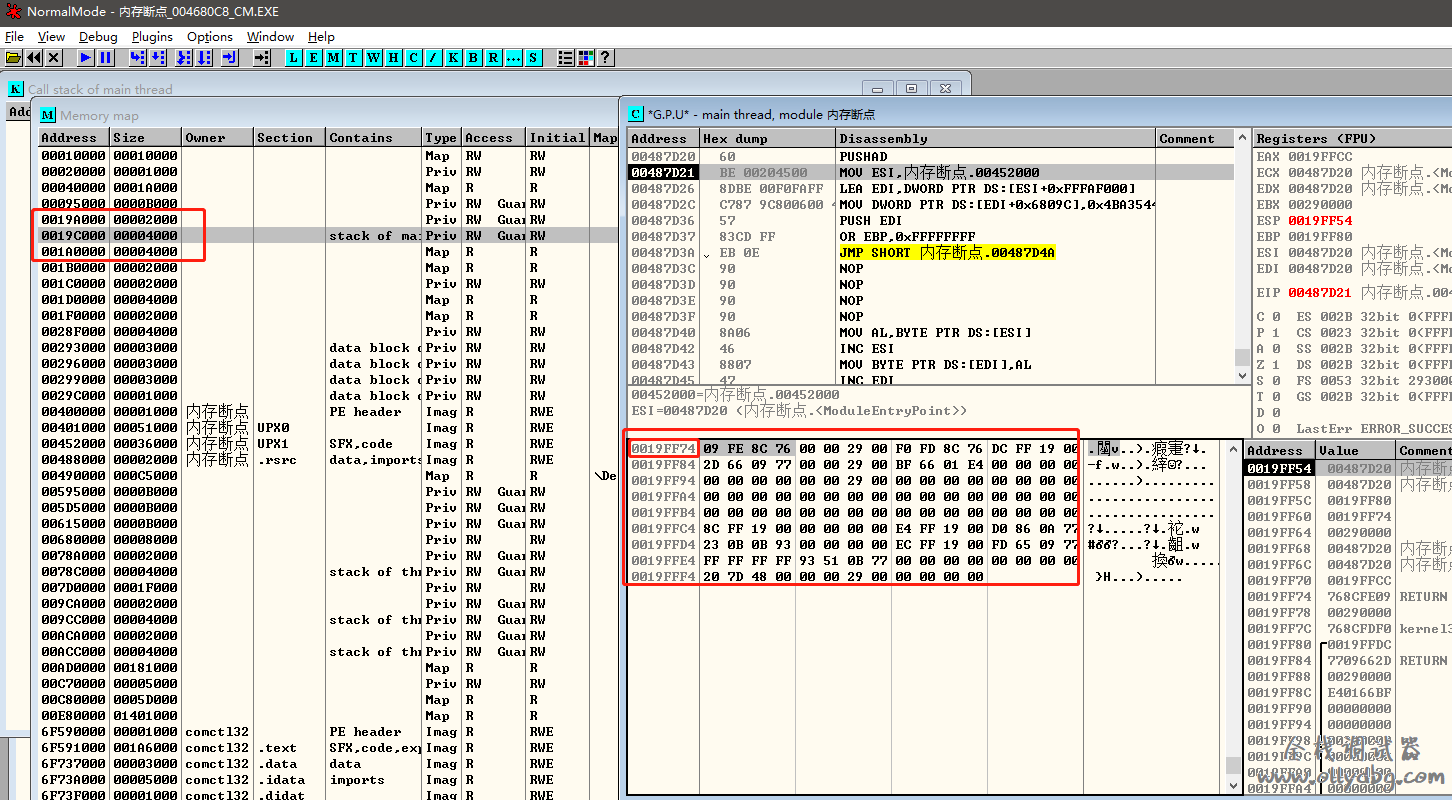Open the File menu
The width and height of the screenshot is (1452, 800).
(x=14, y=36)
